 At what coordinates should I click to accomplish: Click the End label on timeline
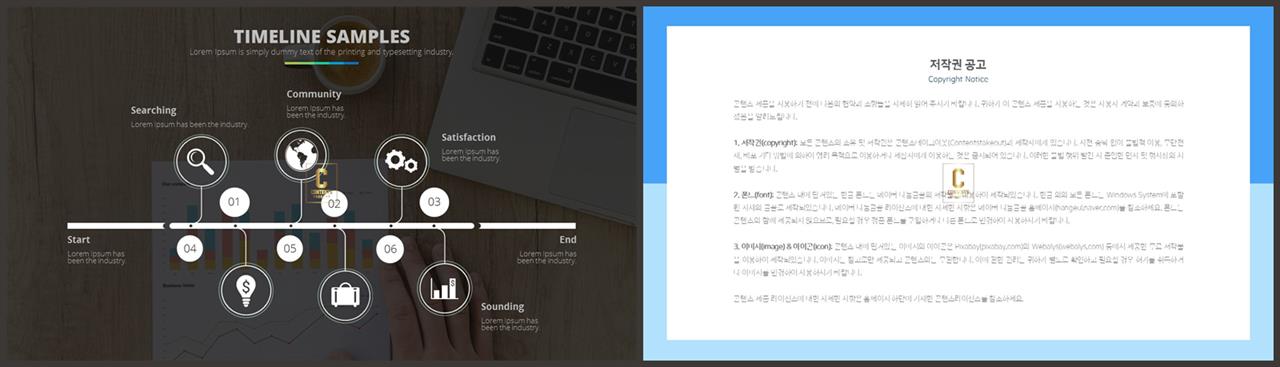(568, 240)
